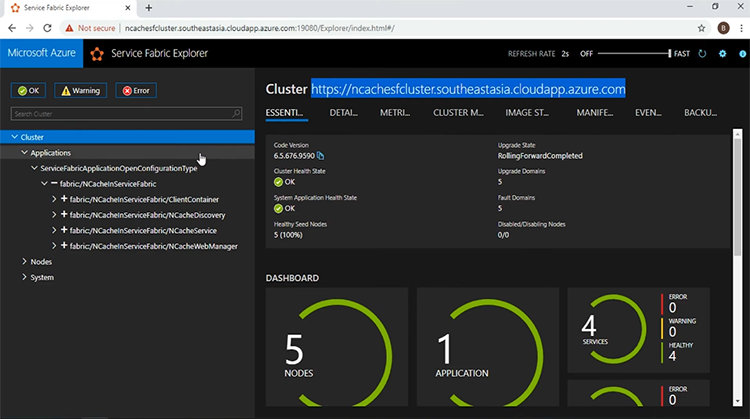Viewport: 750px width, 419px height.
Task: Adjust the refresh rate slider handle
Action: point(670,54)
